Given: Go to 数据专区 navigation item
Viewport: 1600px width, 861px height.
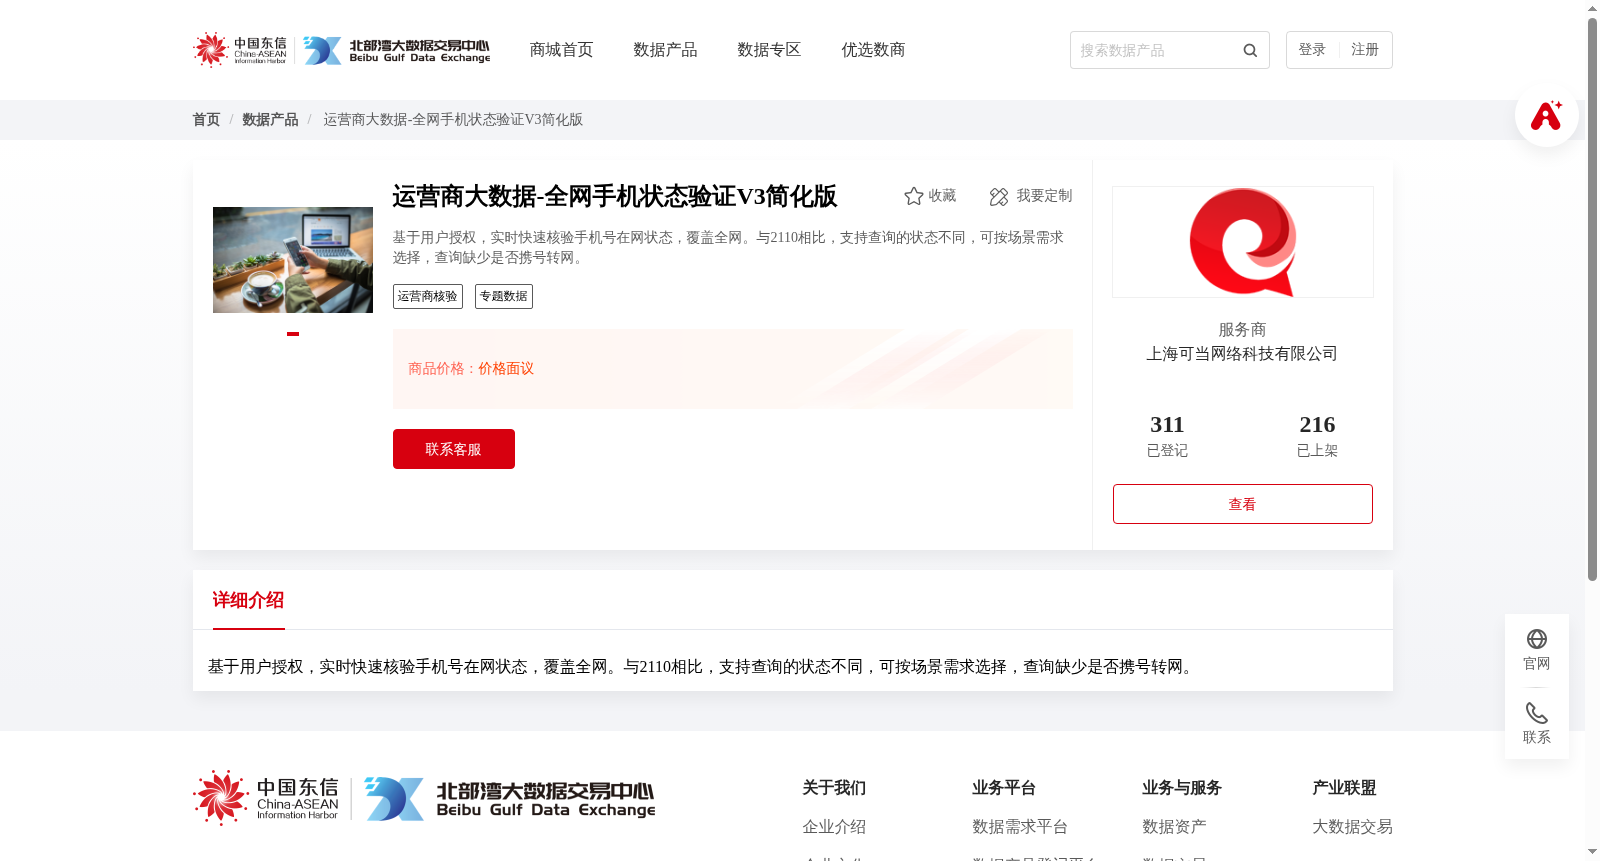Looking at the screenshot, I should tap(769, 50).
